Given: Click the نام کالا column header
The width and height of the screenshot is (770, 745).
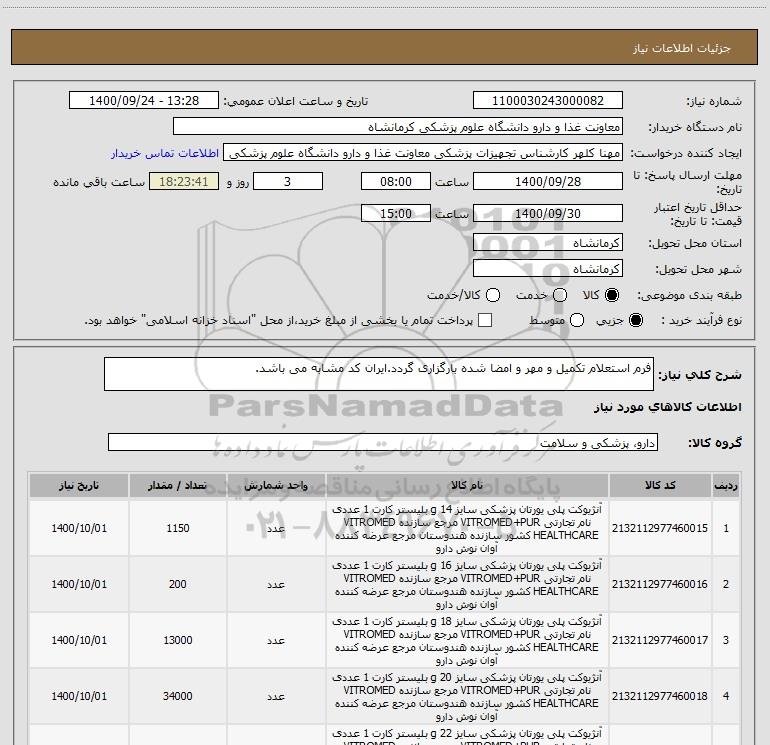Looking at the screenshot, I should [x=467, y=486].
